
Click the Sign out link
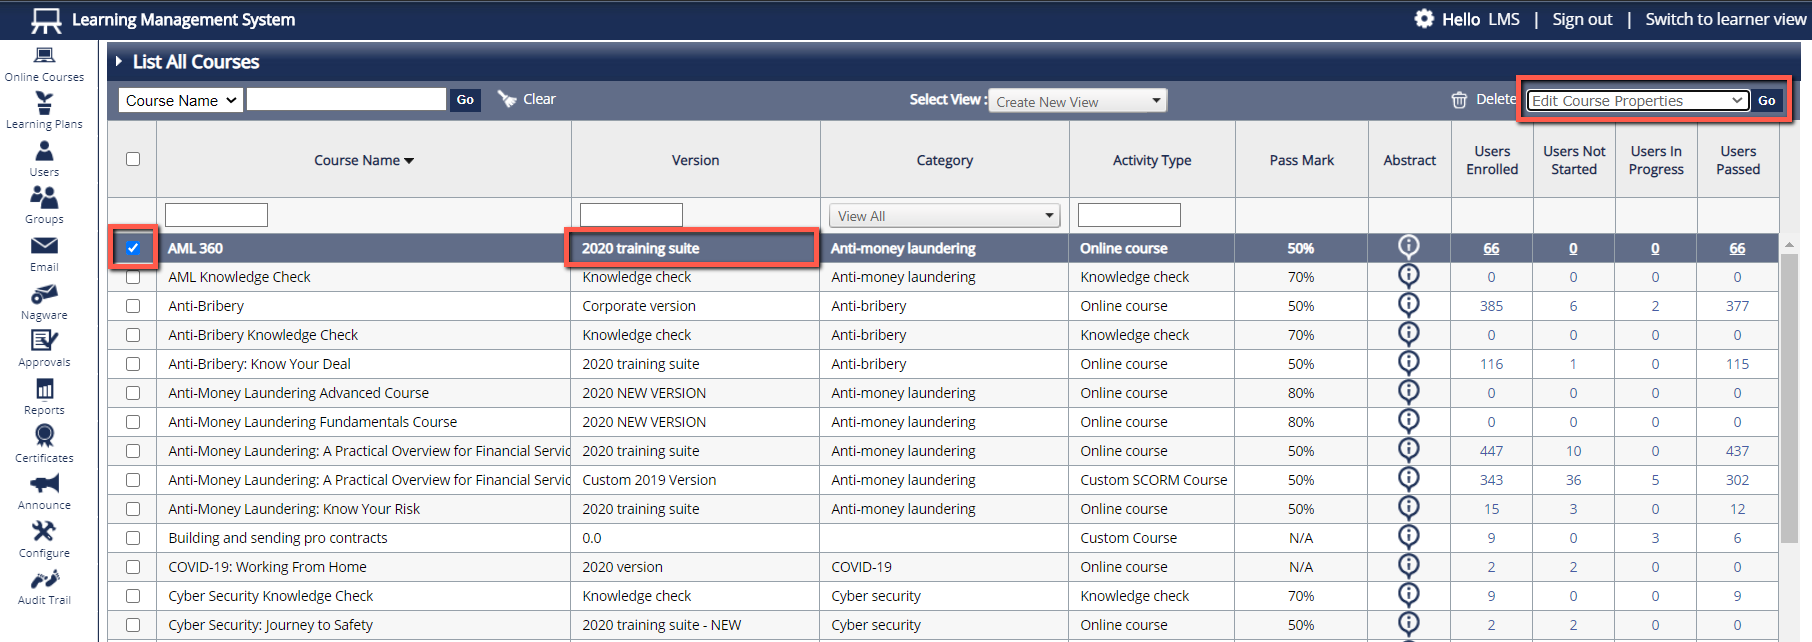1581,19
